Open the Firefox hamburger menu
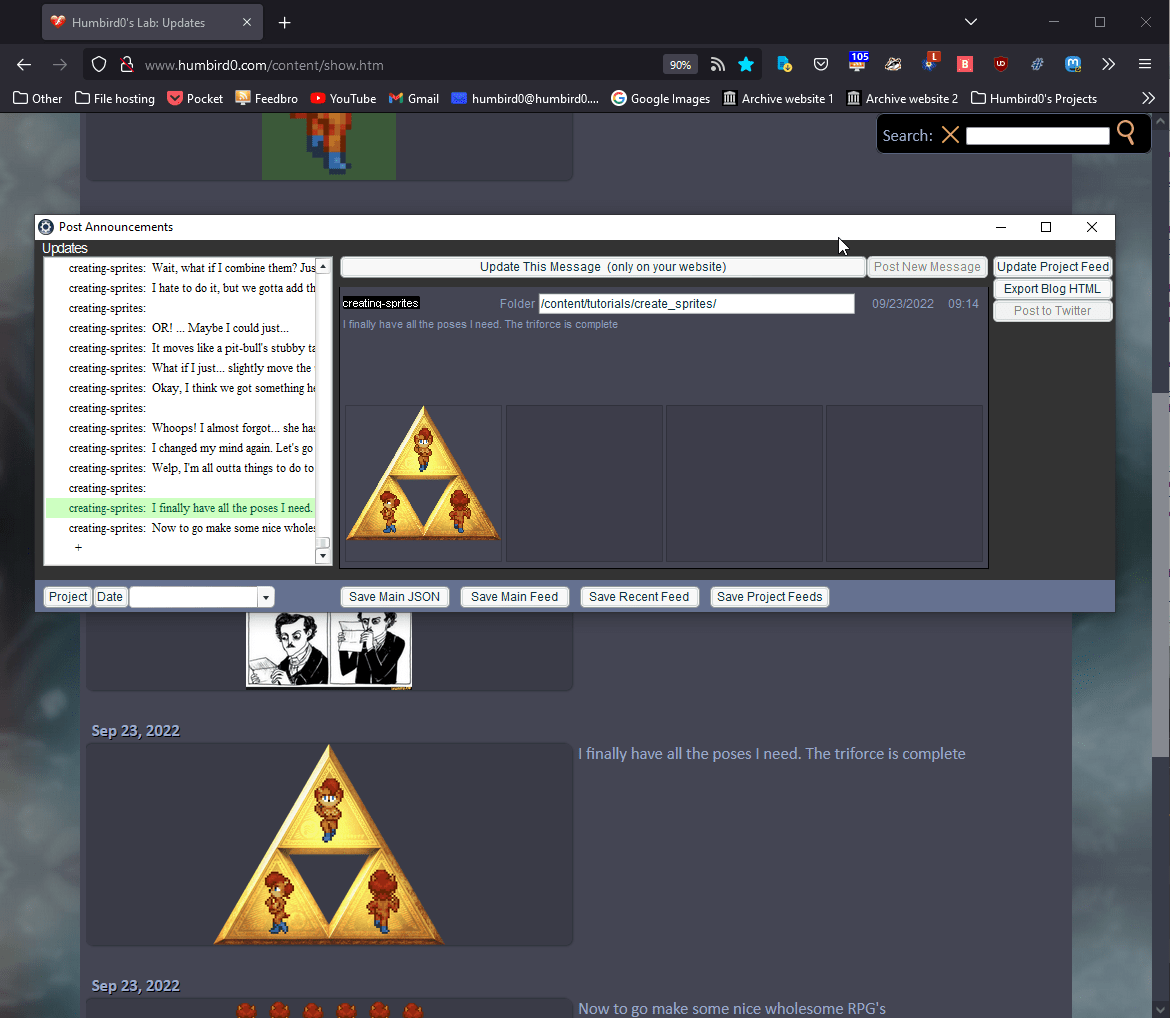Viewport: 1170px width, 1018px height. point(1145,65)
